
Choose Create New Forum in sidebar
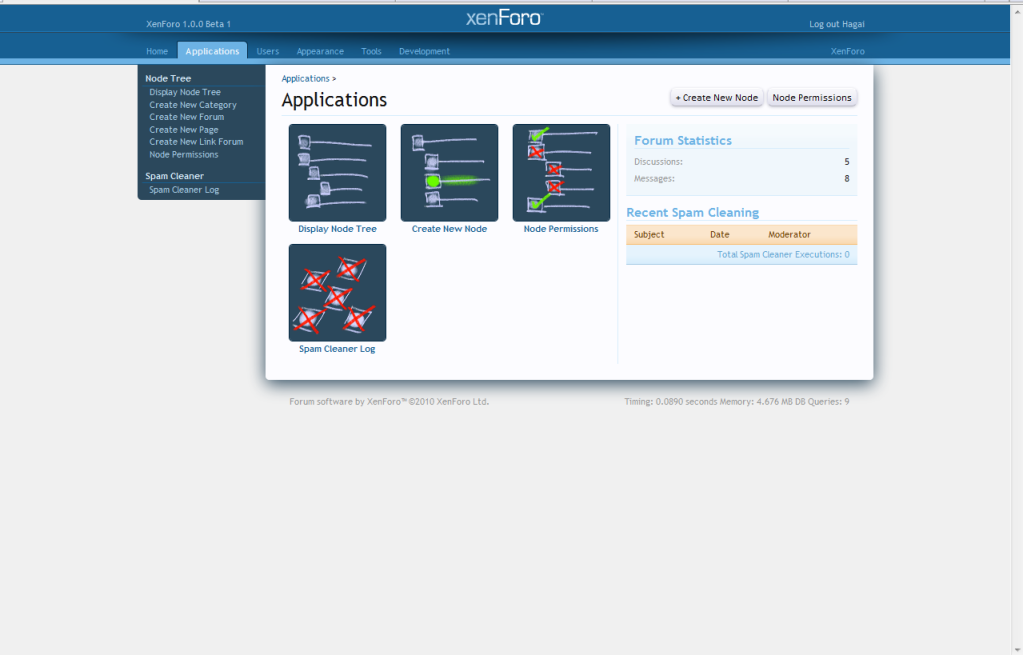pos(187,117)
